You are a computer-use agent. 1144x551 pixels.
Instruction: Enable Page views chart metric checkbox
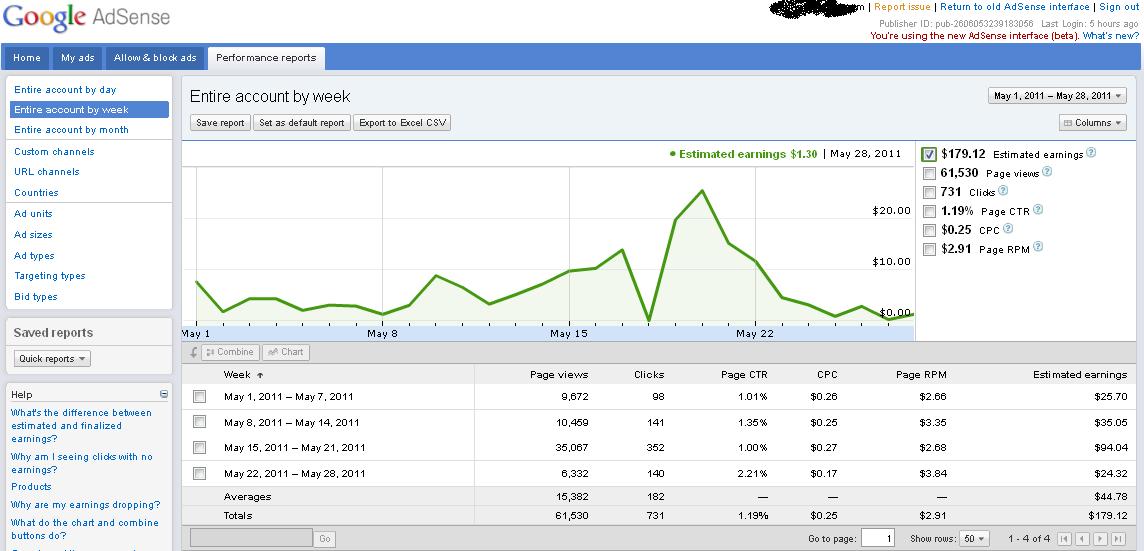point(929,174)
